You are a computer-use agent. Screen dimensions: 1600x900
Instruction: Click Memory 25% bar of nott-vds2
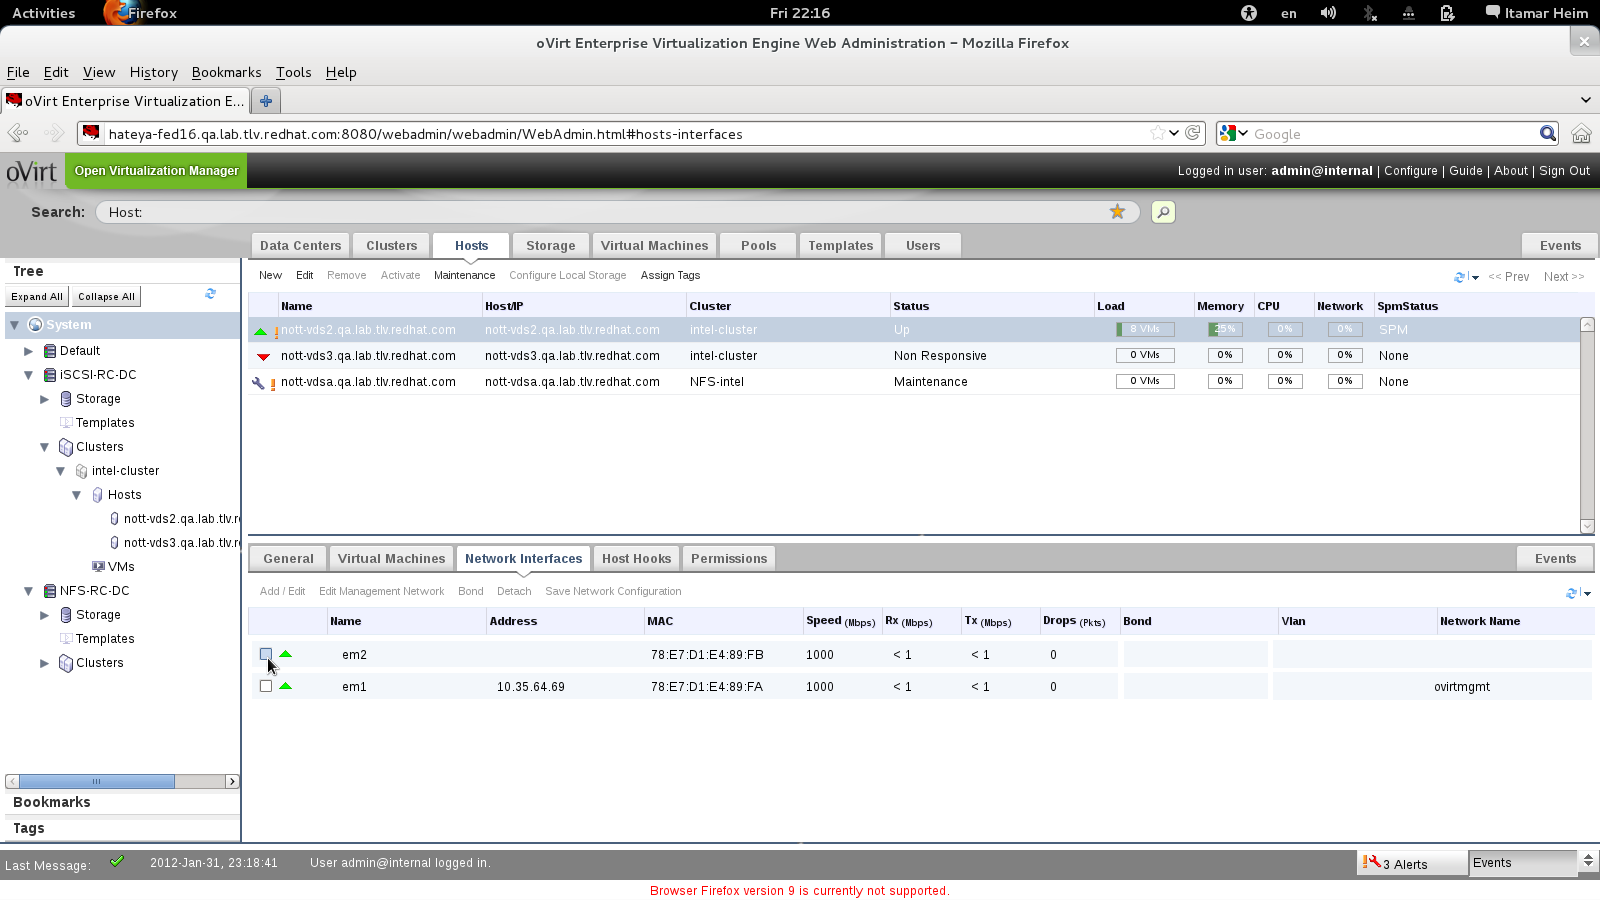coord(1225,329)
